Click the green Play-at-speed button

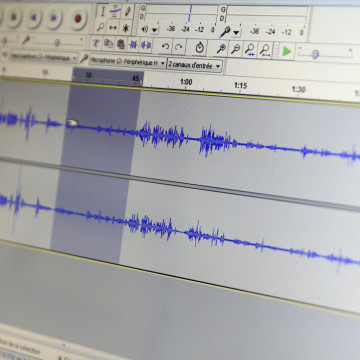286,52
